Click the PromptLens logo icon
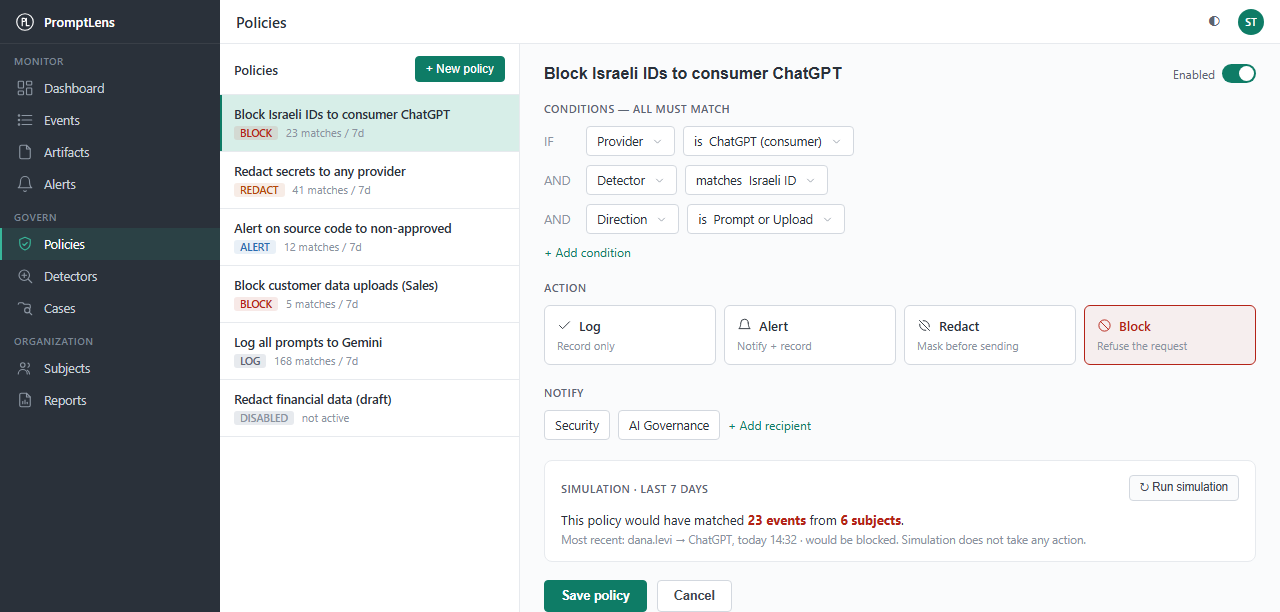This screenshot has height=612, width=1280. tap(25, 22)
